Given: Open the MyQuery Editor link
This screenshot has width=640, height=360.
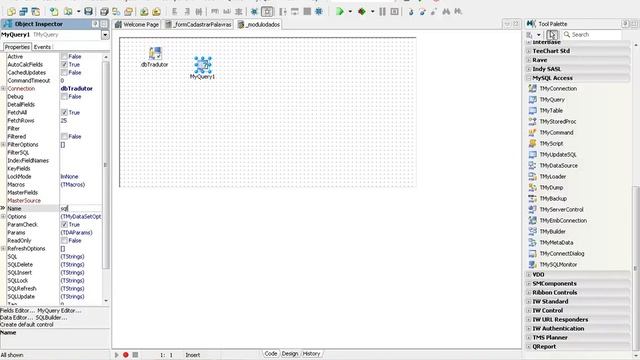Looking at the screenshot, I should click(x=59, y=311).
